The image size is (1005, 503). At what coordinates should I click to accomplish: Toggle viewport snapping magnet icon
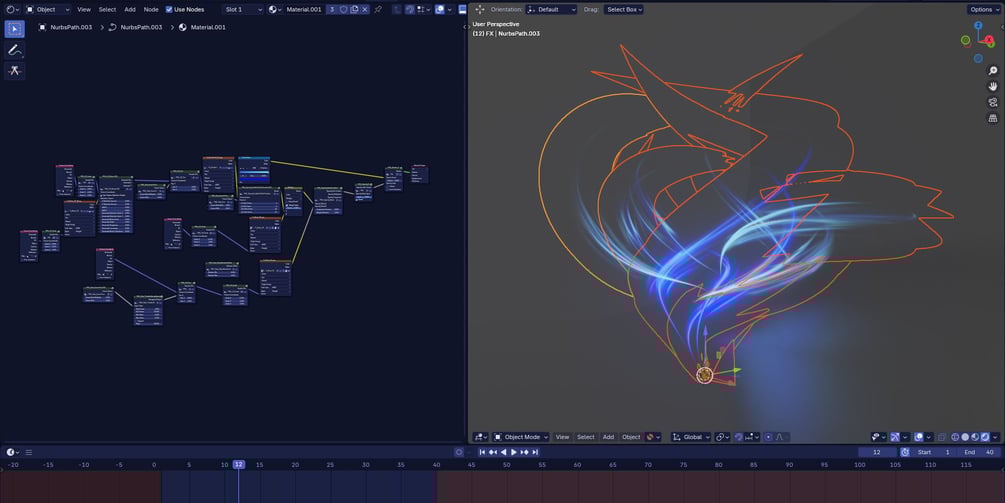point(738,437)
